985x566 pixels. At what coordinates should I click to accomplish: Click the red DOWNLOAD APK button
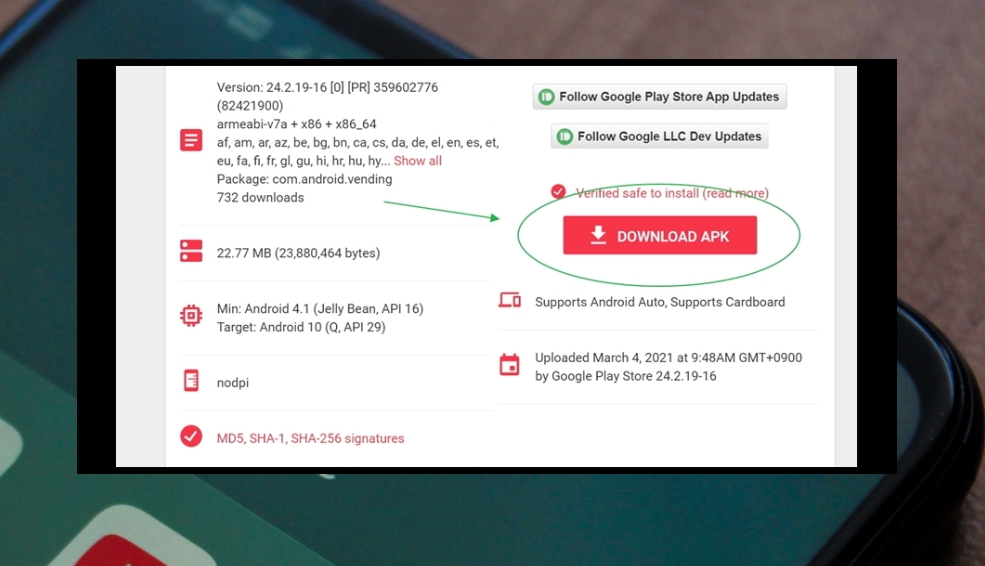click(660, 236)
